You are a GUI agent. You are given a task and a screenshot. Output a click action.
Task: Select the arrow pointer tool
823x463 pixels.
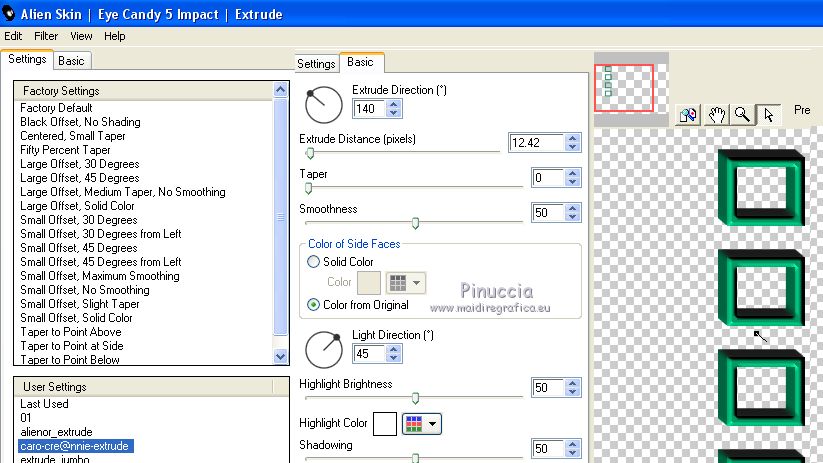click(768, 114)
